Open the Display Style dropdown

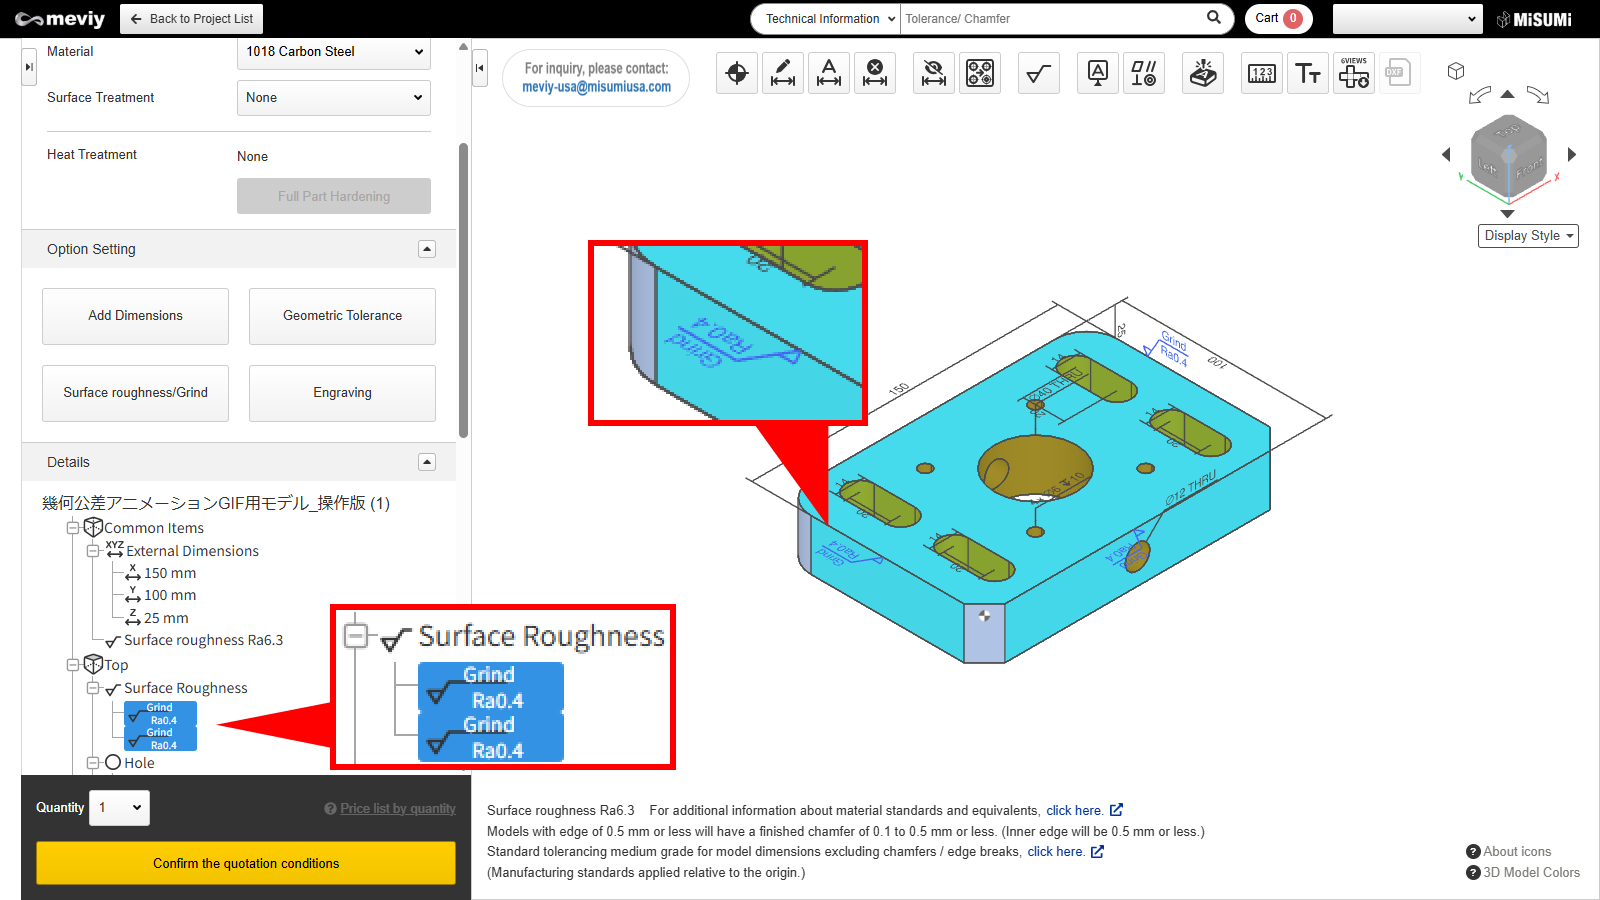[x=1528, y=236]
